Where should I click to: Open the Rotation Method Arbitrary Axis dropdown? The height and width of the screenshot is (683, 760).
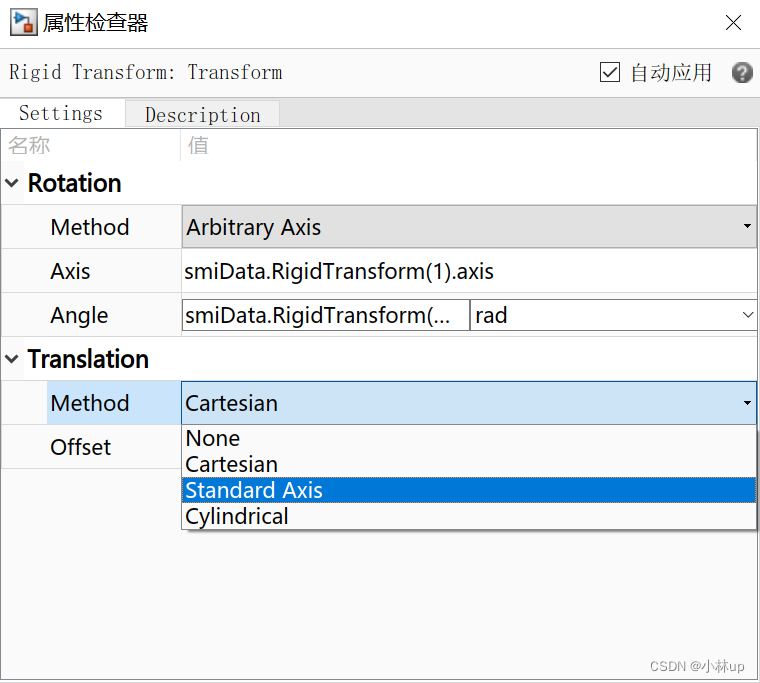click(469, 227)
